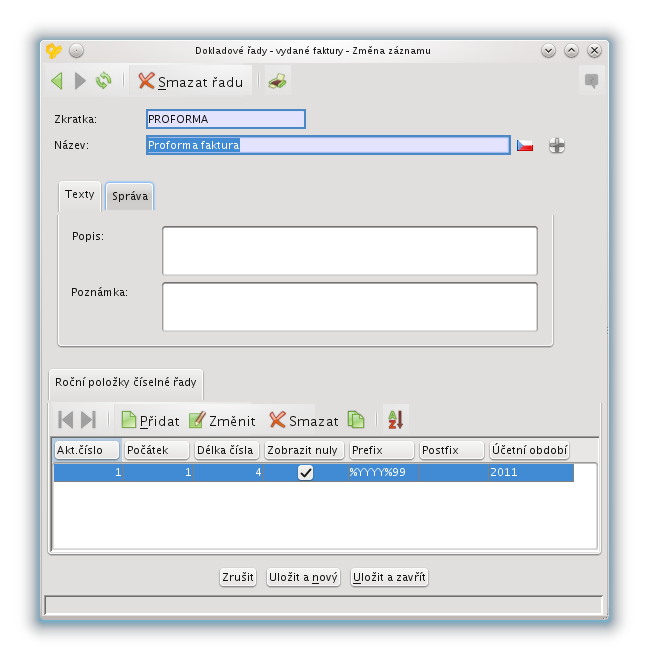Copy the yearly item with the duplicate icon
649x660 pixels.
pyautogui.click(x=356, y=420)
